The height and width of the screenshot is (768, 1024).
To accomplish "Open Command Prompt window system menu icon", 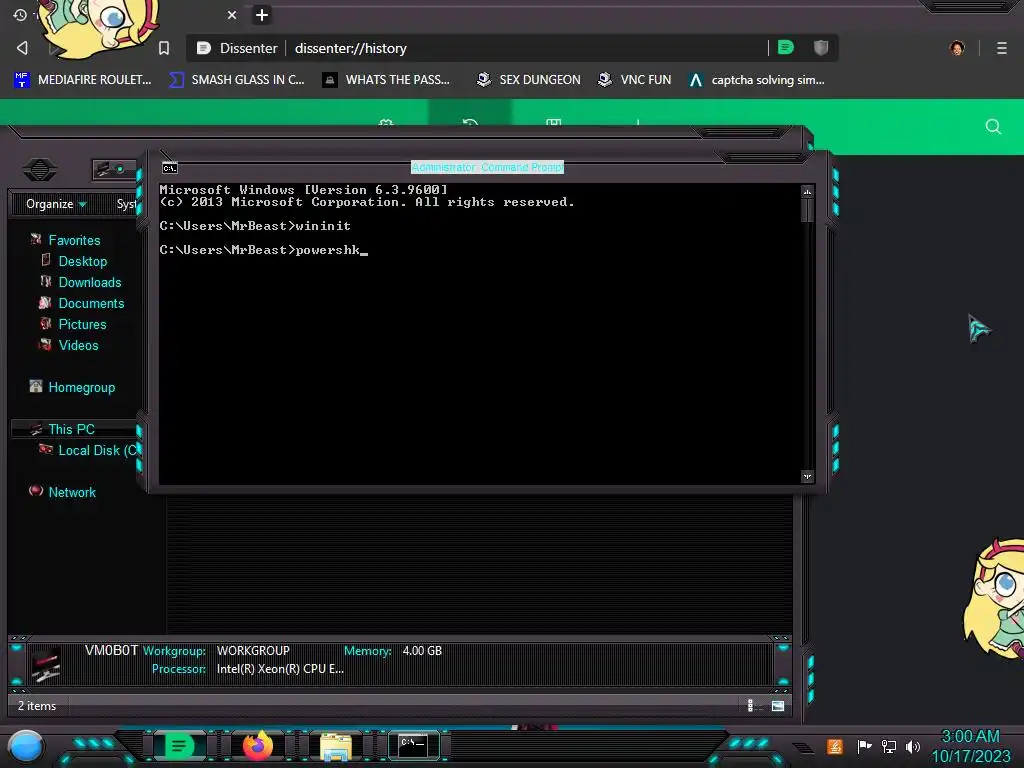I will coord(170,168).
